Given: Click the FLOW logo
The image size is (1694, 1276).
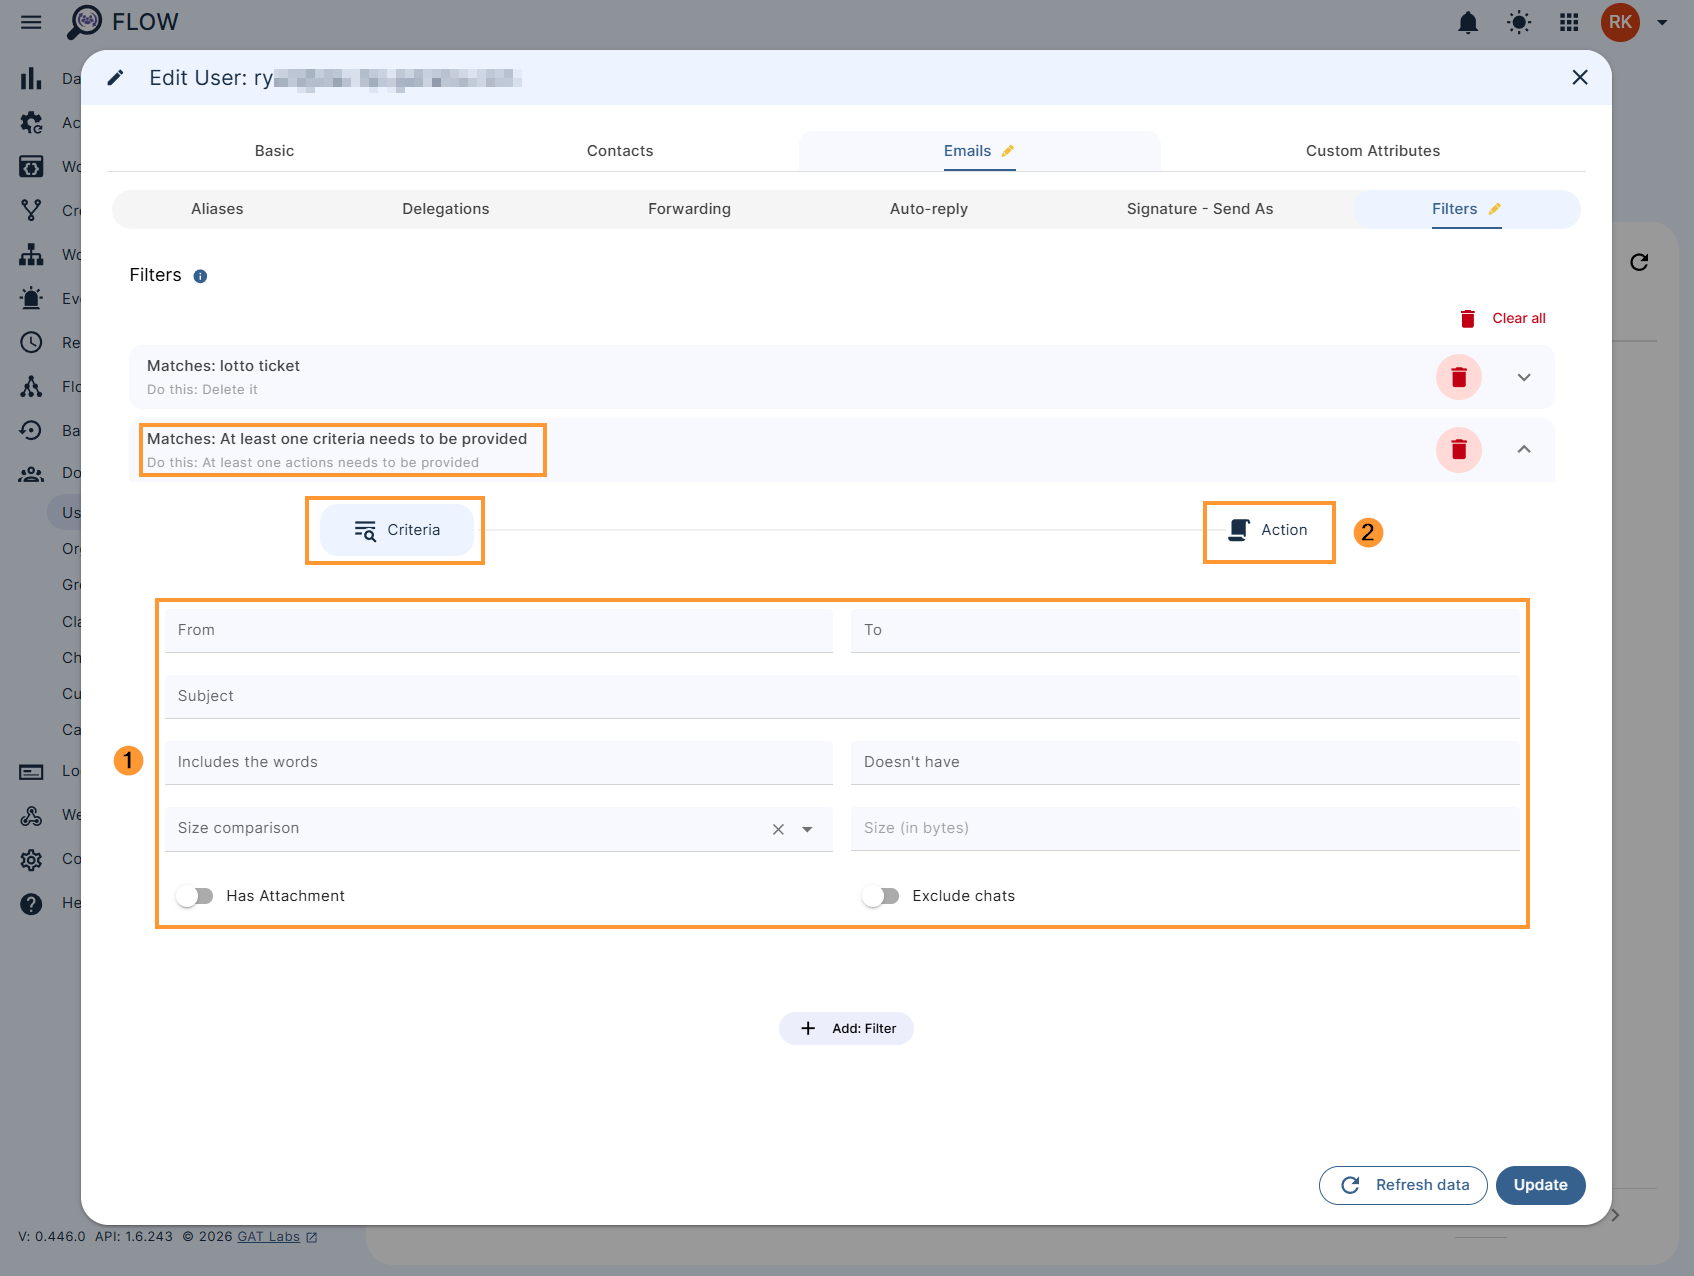Looking at the screenshot, I should click(x=122, y=22).
